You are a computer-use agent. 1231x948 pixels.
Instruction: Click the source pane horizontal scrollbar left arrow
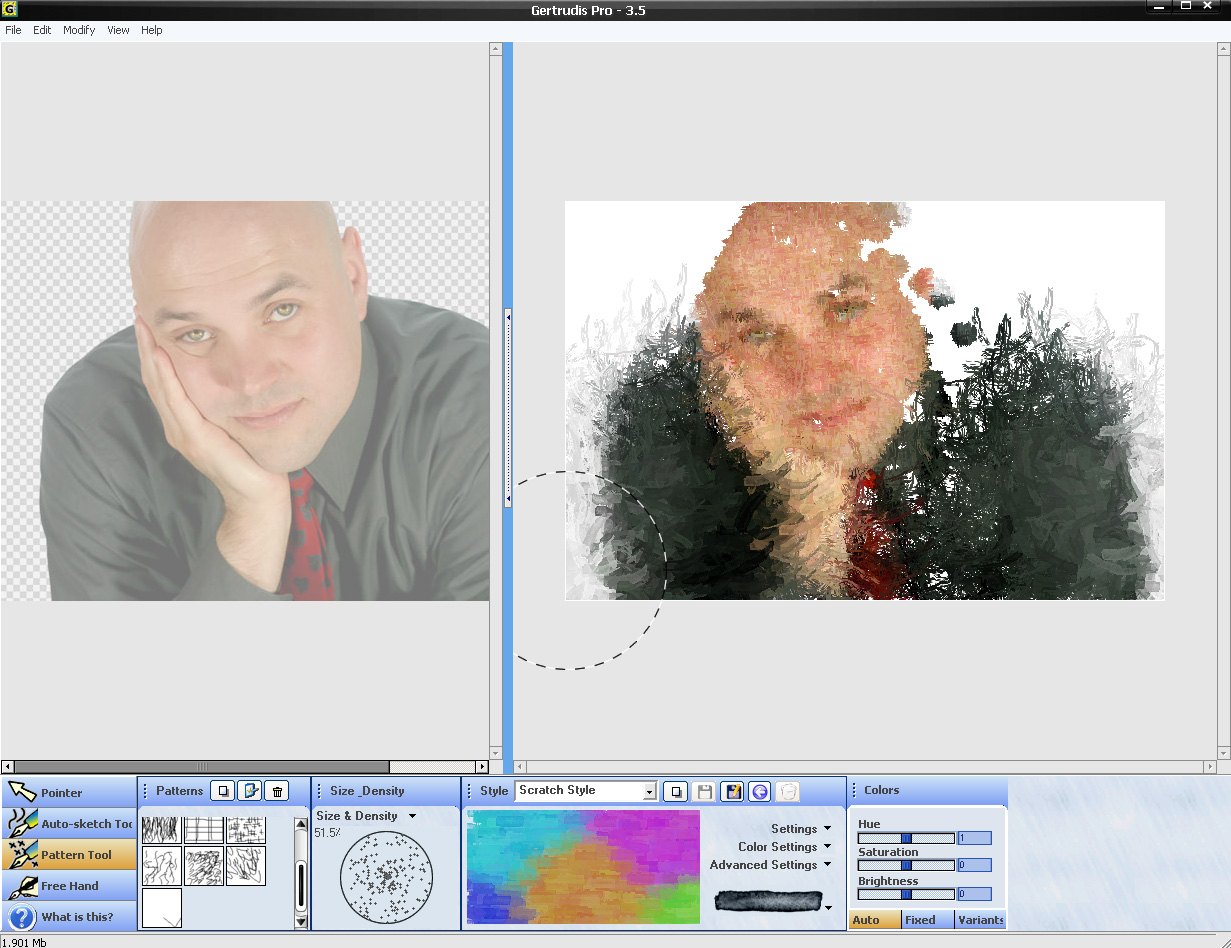coord(8,767)
